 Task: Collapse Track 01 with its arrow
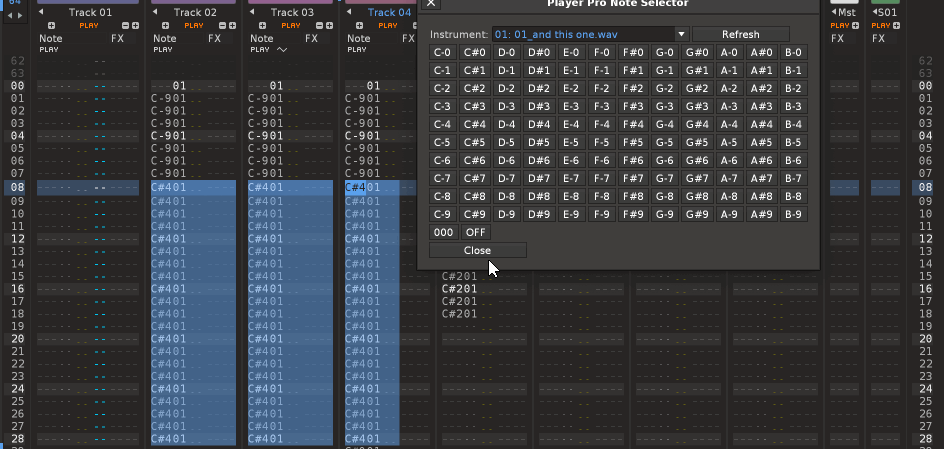point(41,12)
